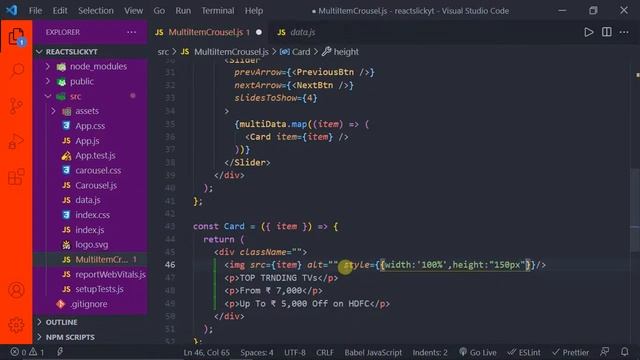Viewport: 640px width, 360px height.
Task: Expand the OUTLINE section
Action: point(62,322)
